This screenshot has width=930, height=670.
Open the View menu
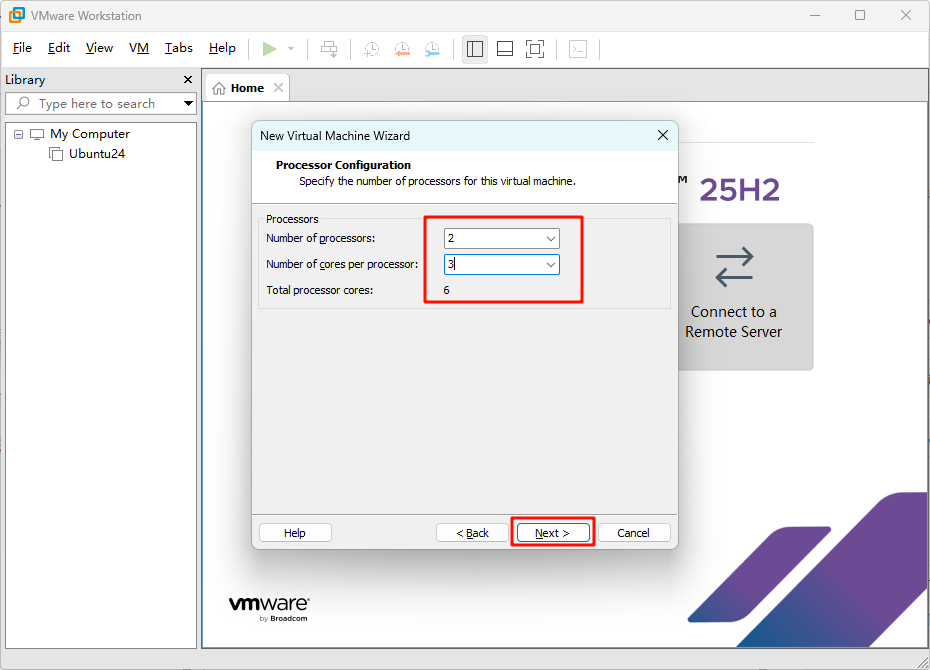click(99, 48)
